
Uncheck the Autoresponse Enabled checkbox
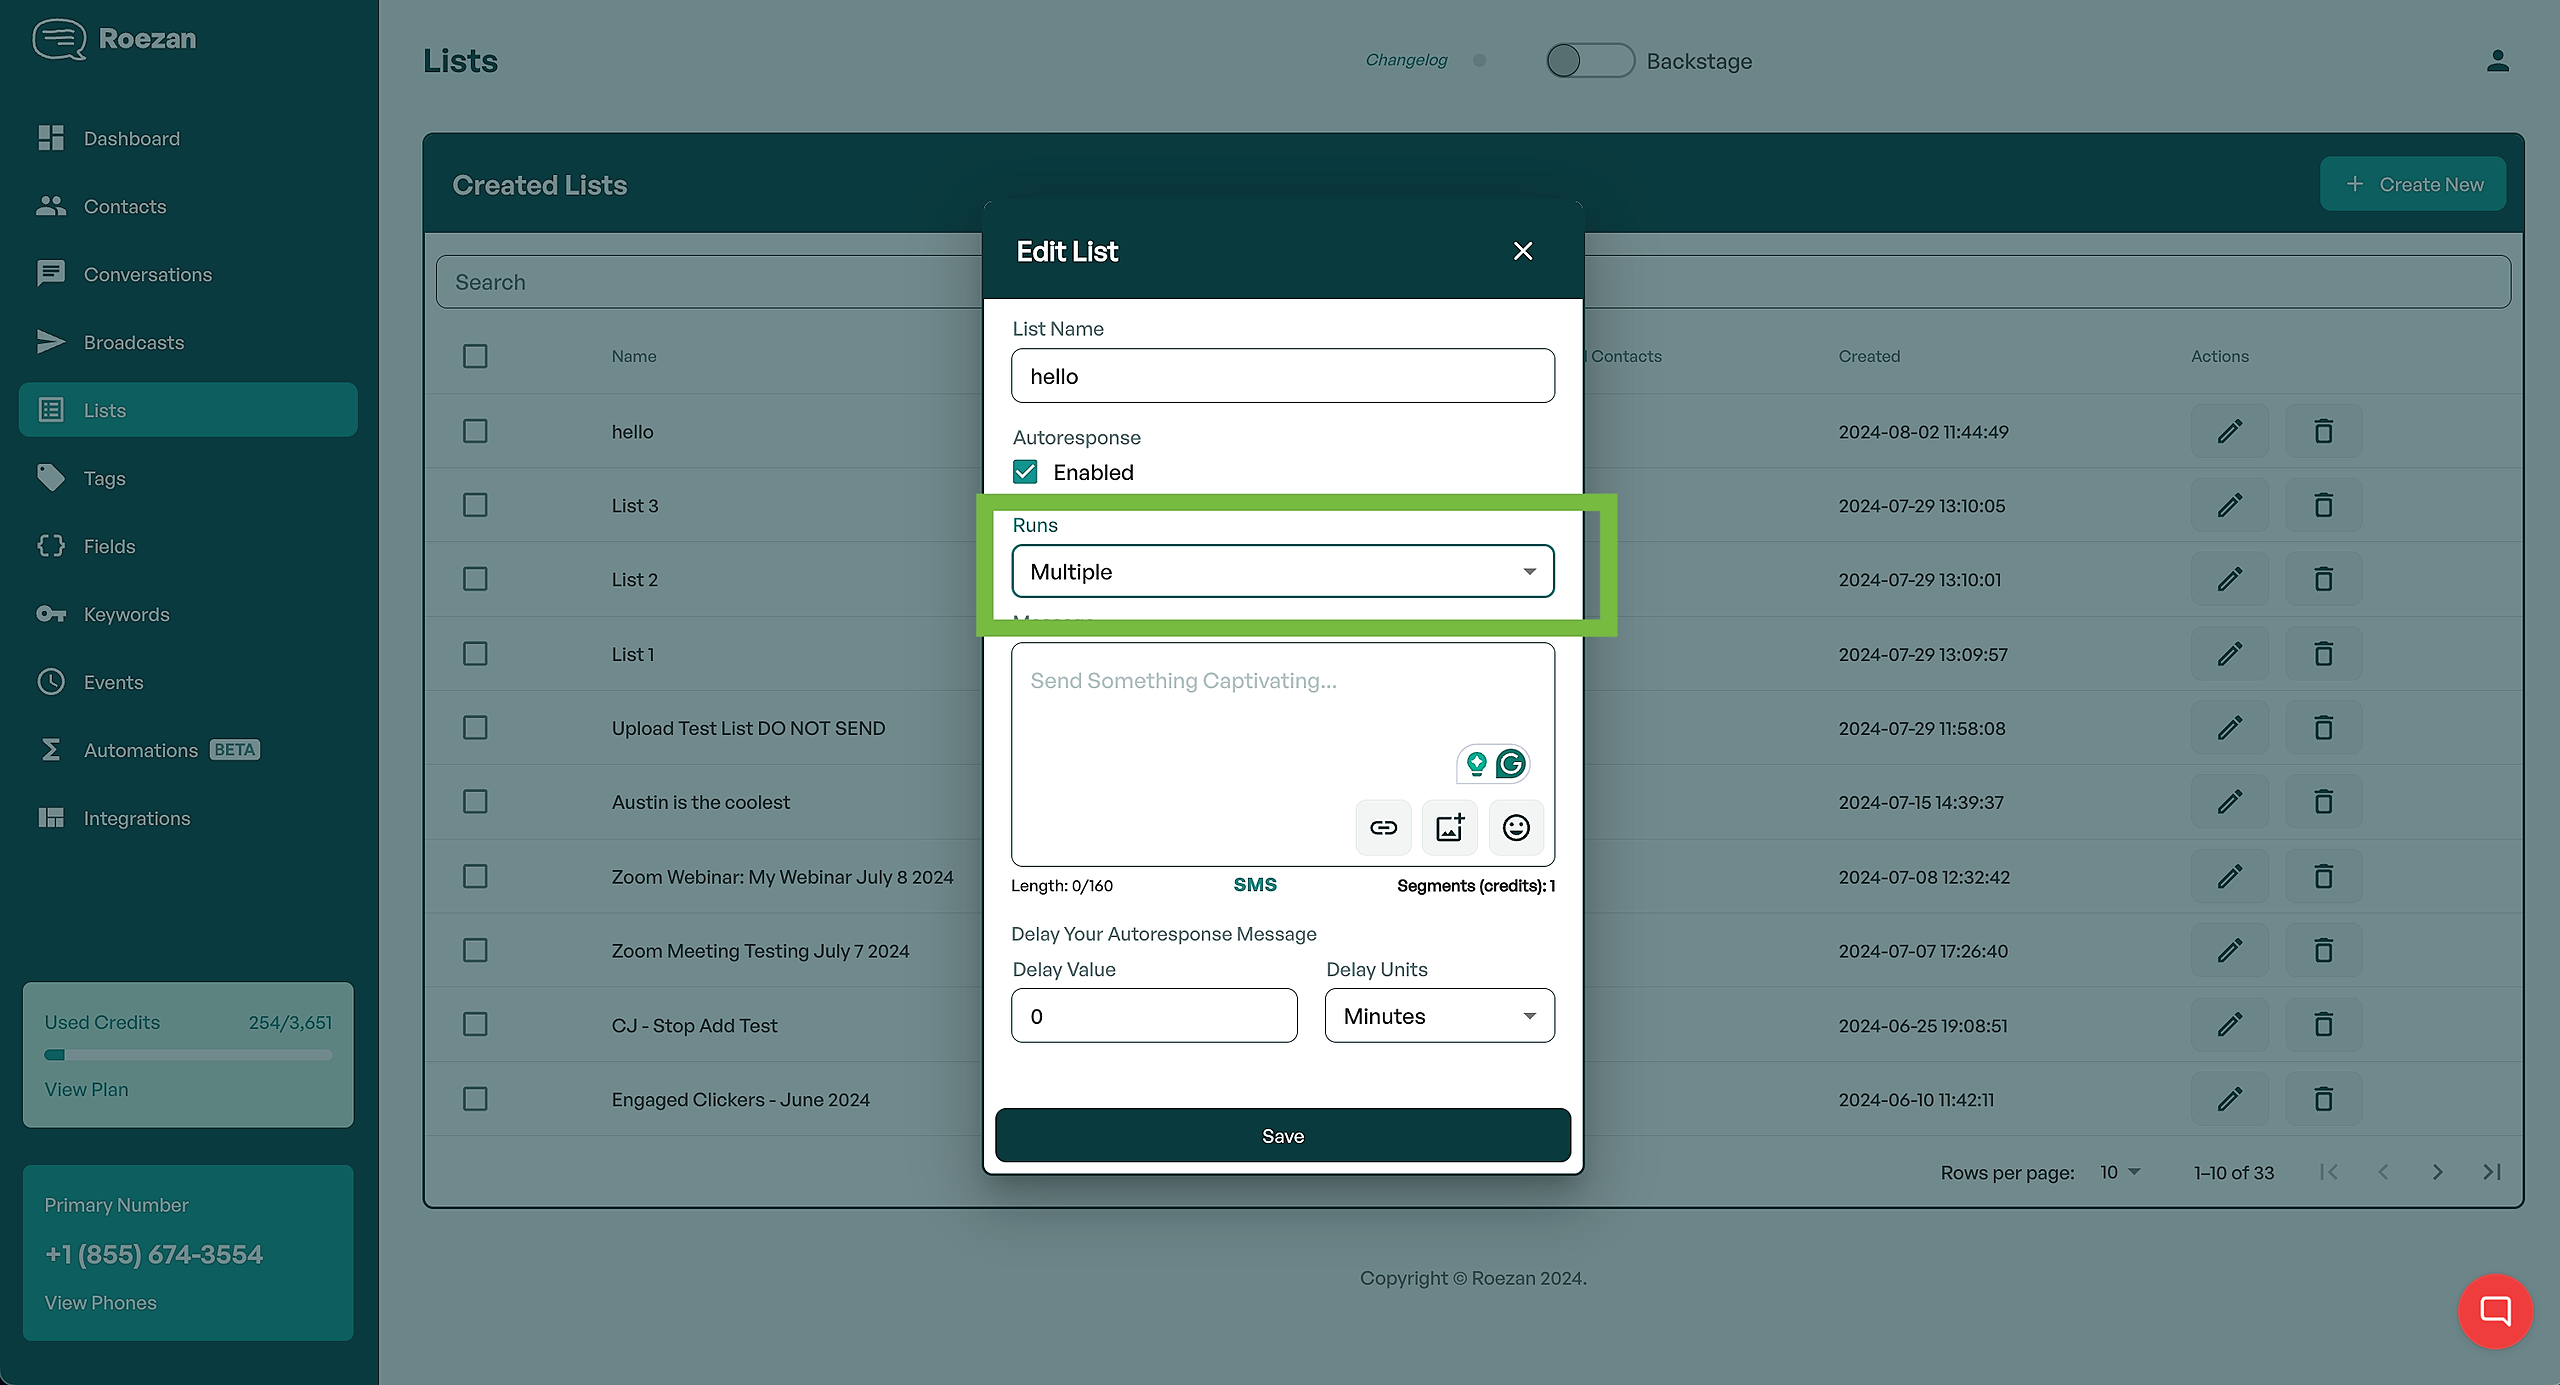coord(1025,472)
